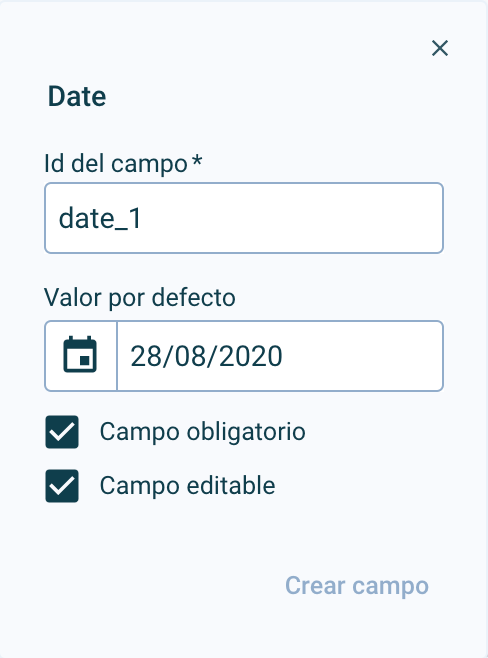
Task: Focus the Id del campo input
Action: click(244, 218)
